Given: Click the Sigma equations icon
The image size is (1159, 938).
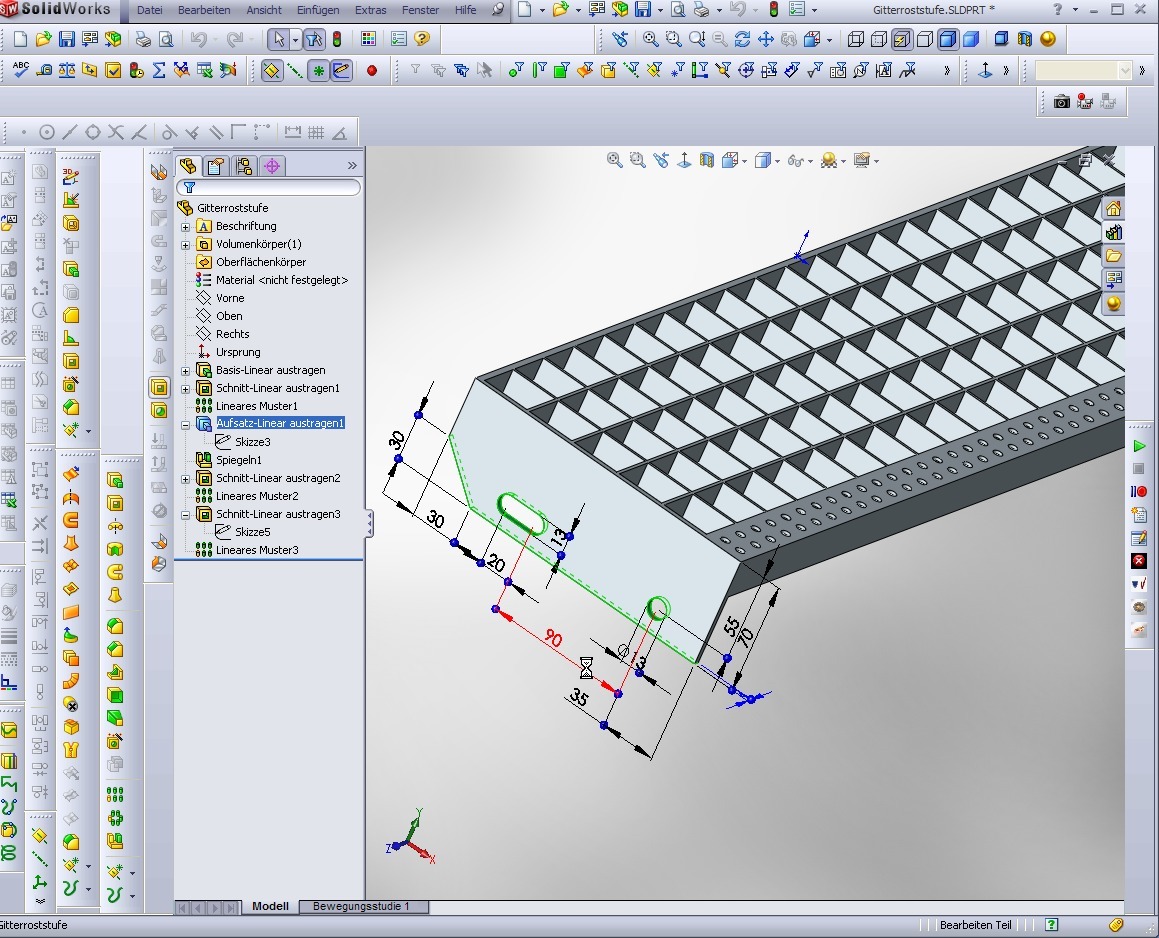Looking at the screenshot, I should (159, 70).
